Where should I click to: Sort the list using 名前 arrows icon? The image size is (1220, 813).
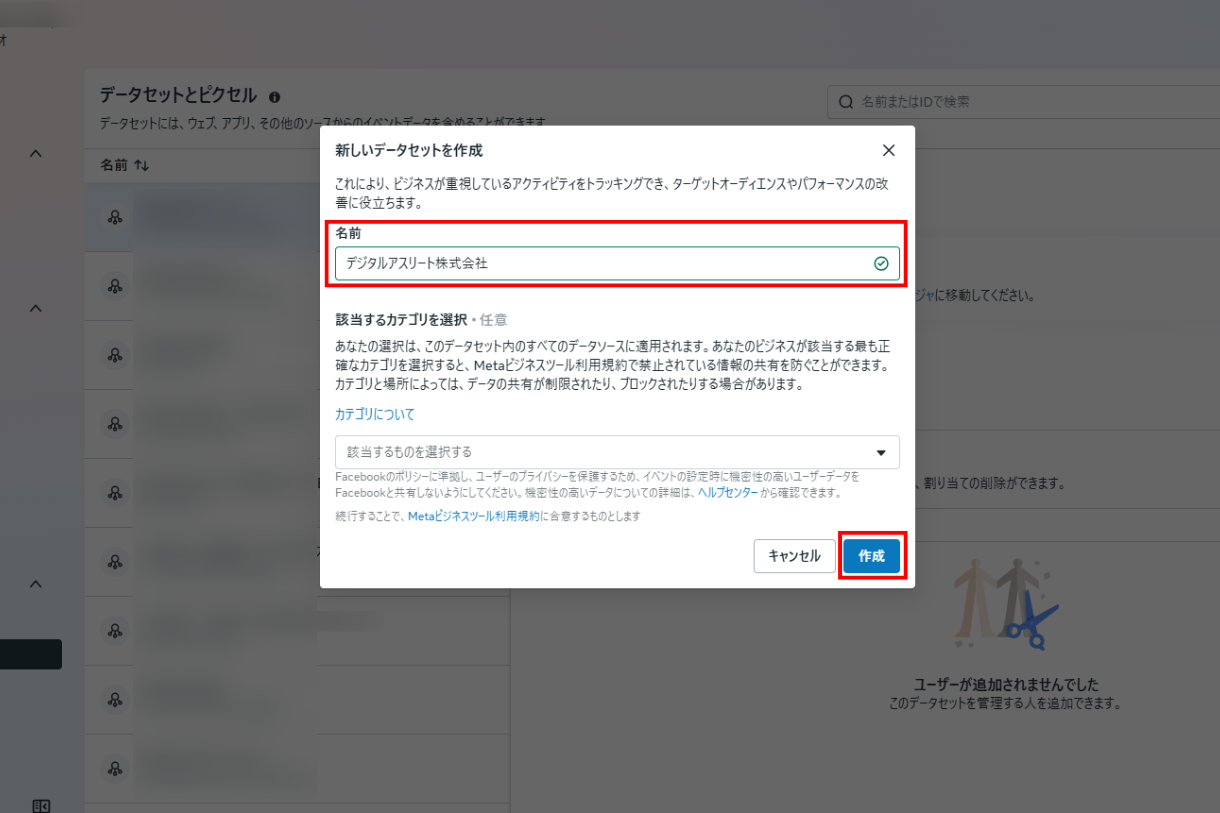click(141, 165)
